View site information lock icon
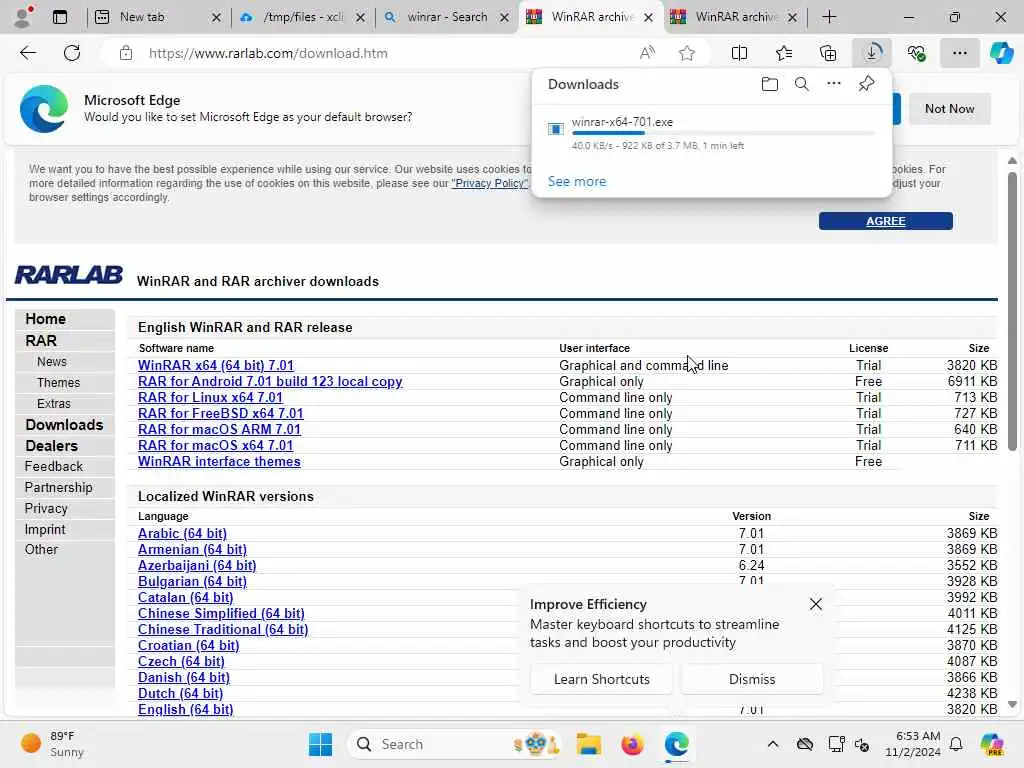This screenshot has width=1024, height=768. click(126, 53)
